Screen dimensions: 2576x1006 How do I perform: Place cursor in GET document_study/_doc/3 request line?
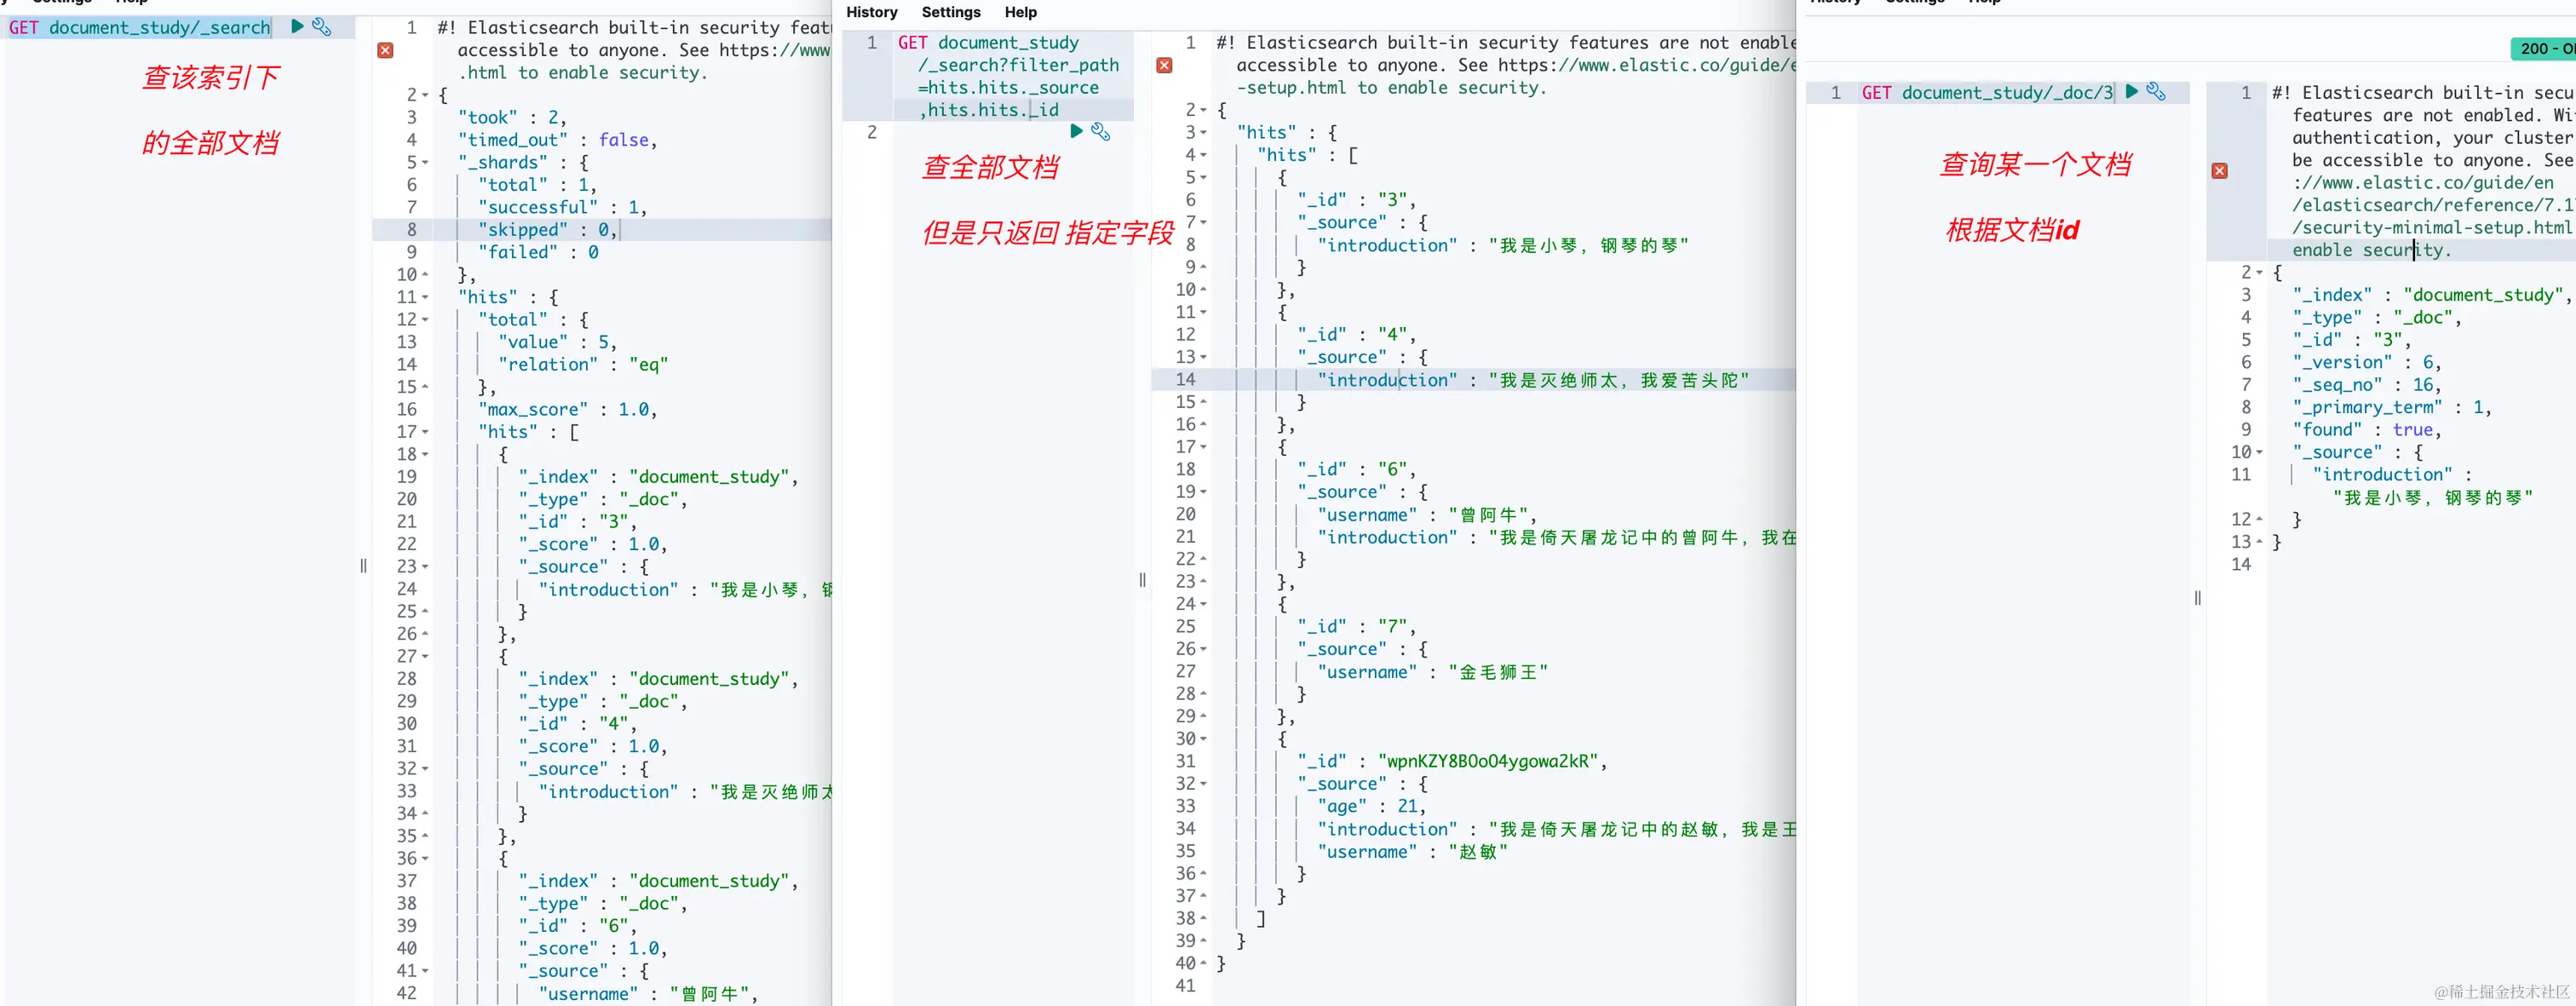click(1987, 92)
